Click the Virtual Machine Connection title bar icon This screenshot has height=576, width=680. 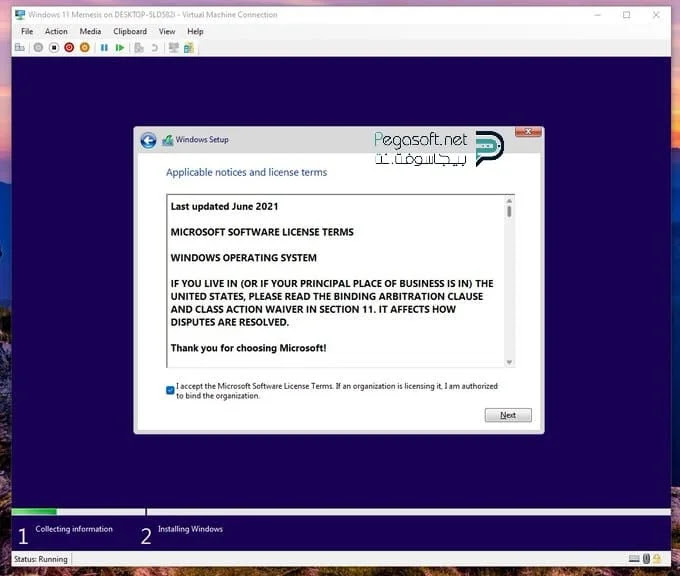coord(20,15)
